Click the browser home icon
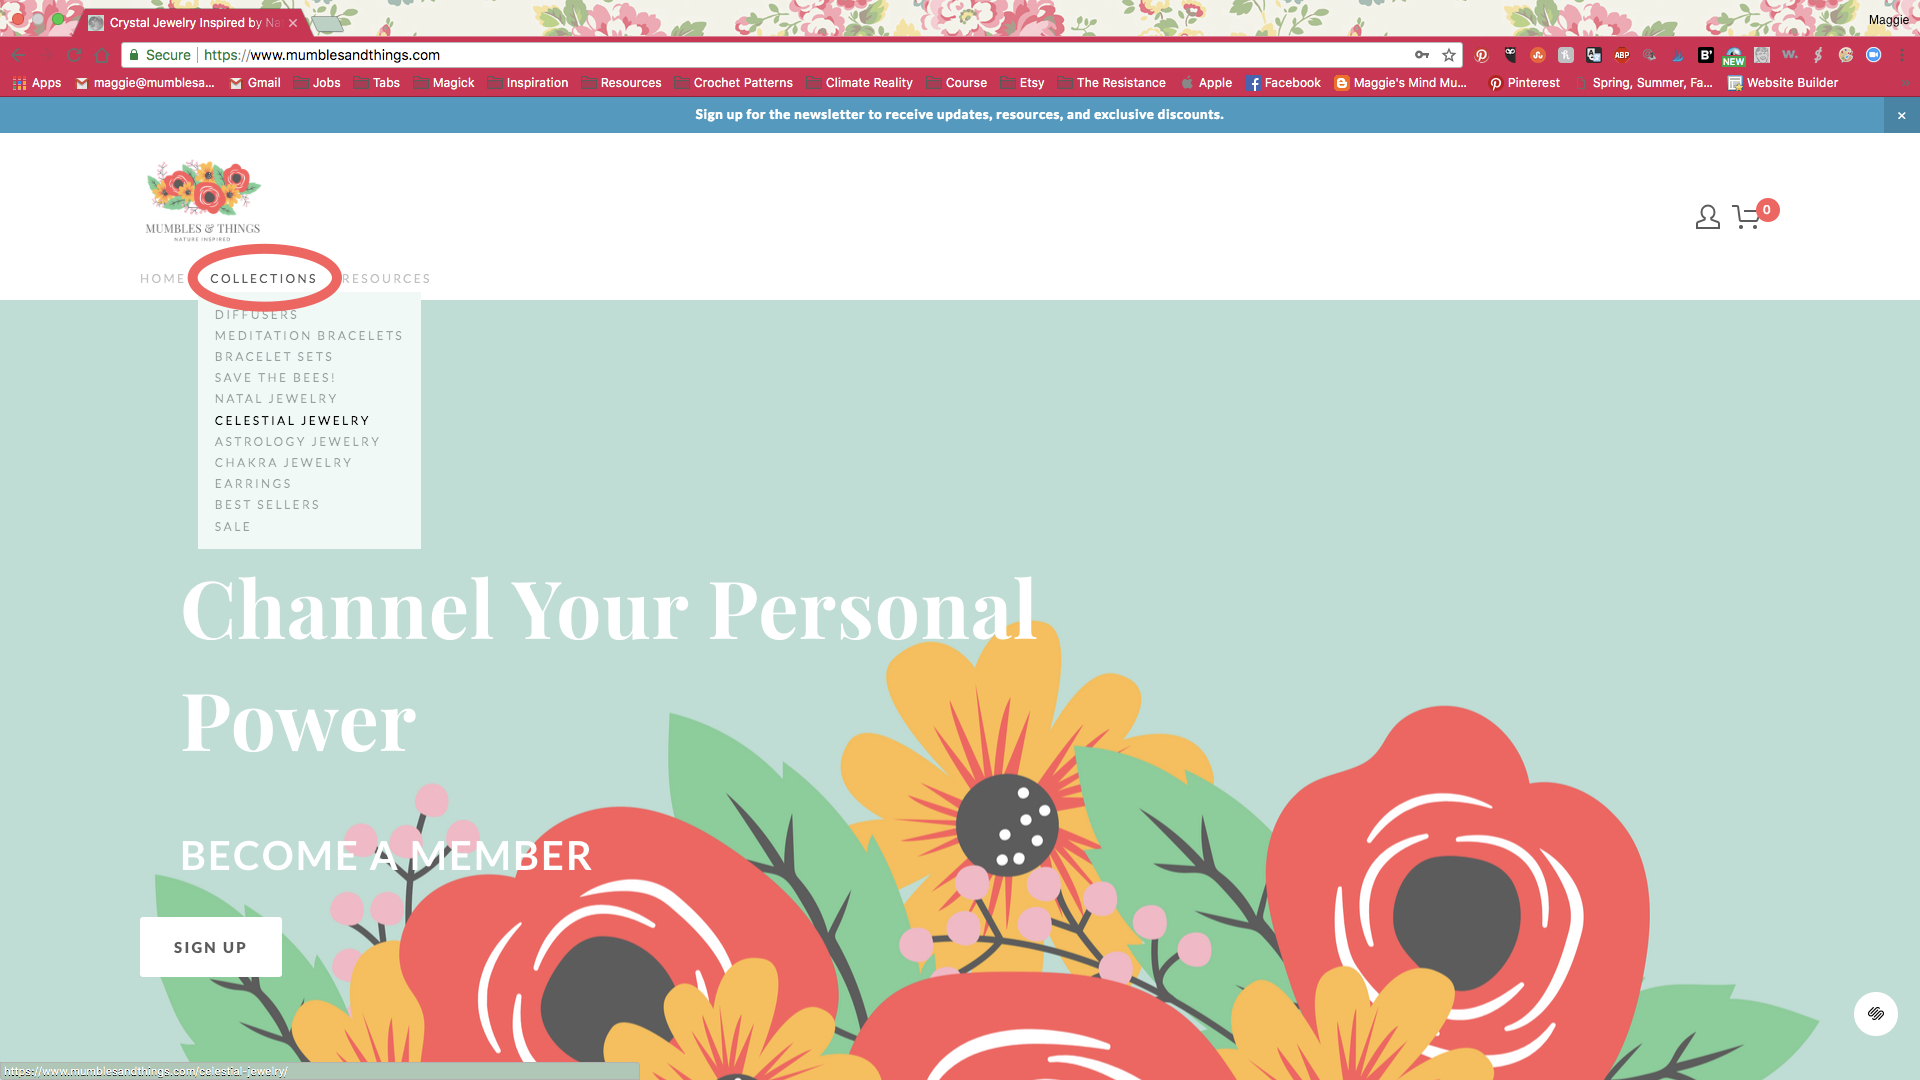The width and height of the screenshot is (1920, 1080). pos(102,55)
